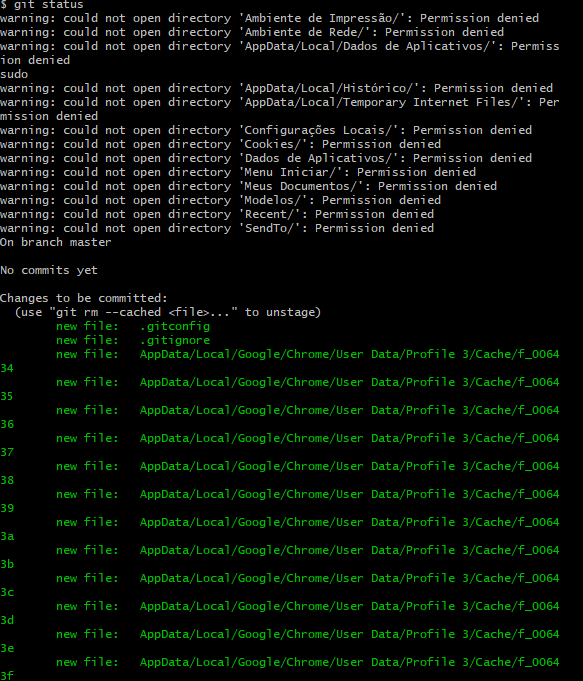This screenshot has width=583, height=681.
Task: Click the 'git status' command text
Action: pos(49,5)
